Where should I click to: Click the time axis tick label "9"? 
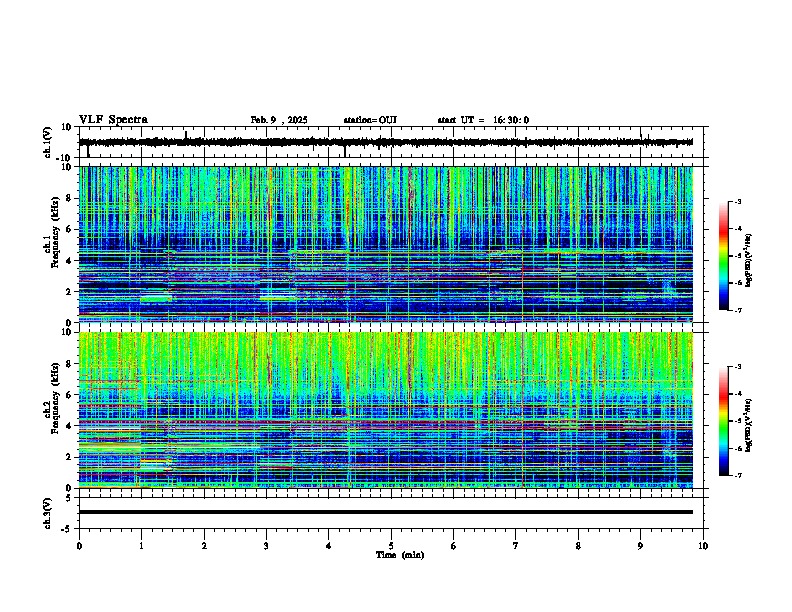[640, 546]
